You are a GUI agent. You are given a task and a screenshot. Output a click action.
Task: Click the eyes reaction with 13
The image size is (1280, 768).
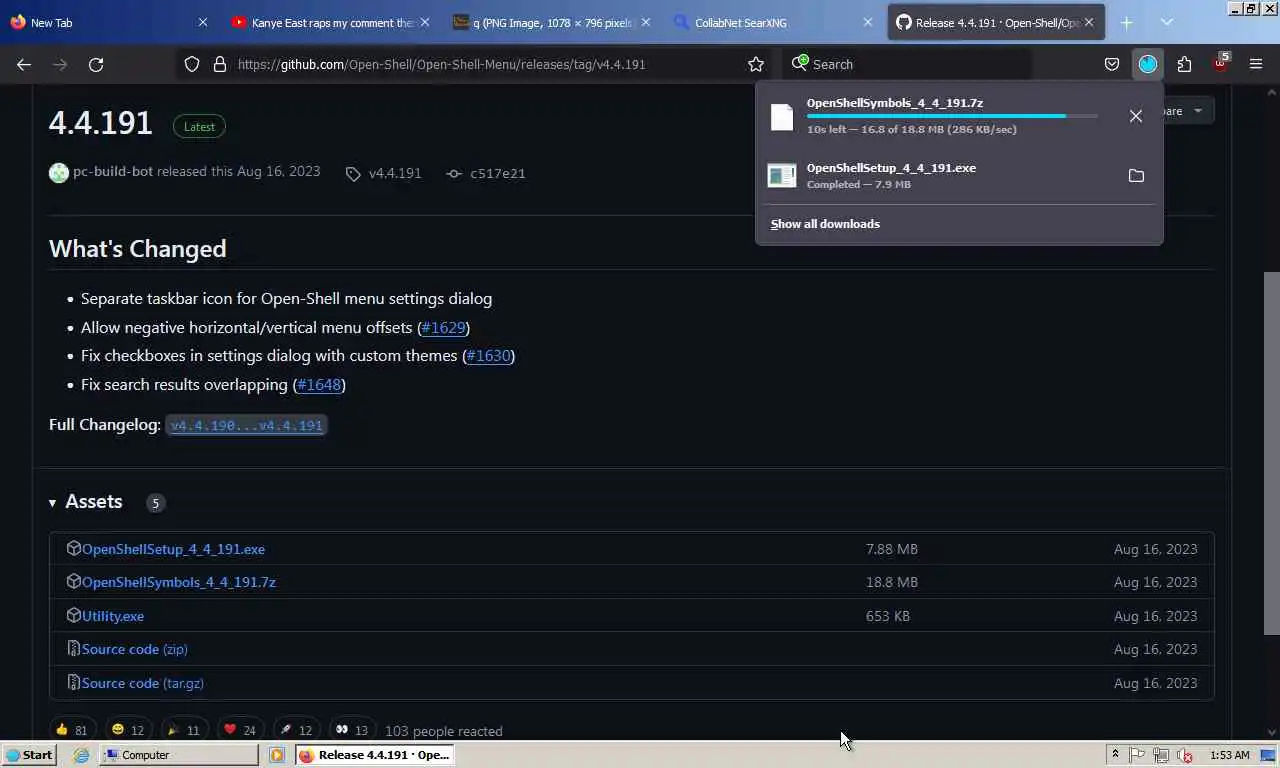coord(352,730)
